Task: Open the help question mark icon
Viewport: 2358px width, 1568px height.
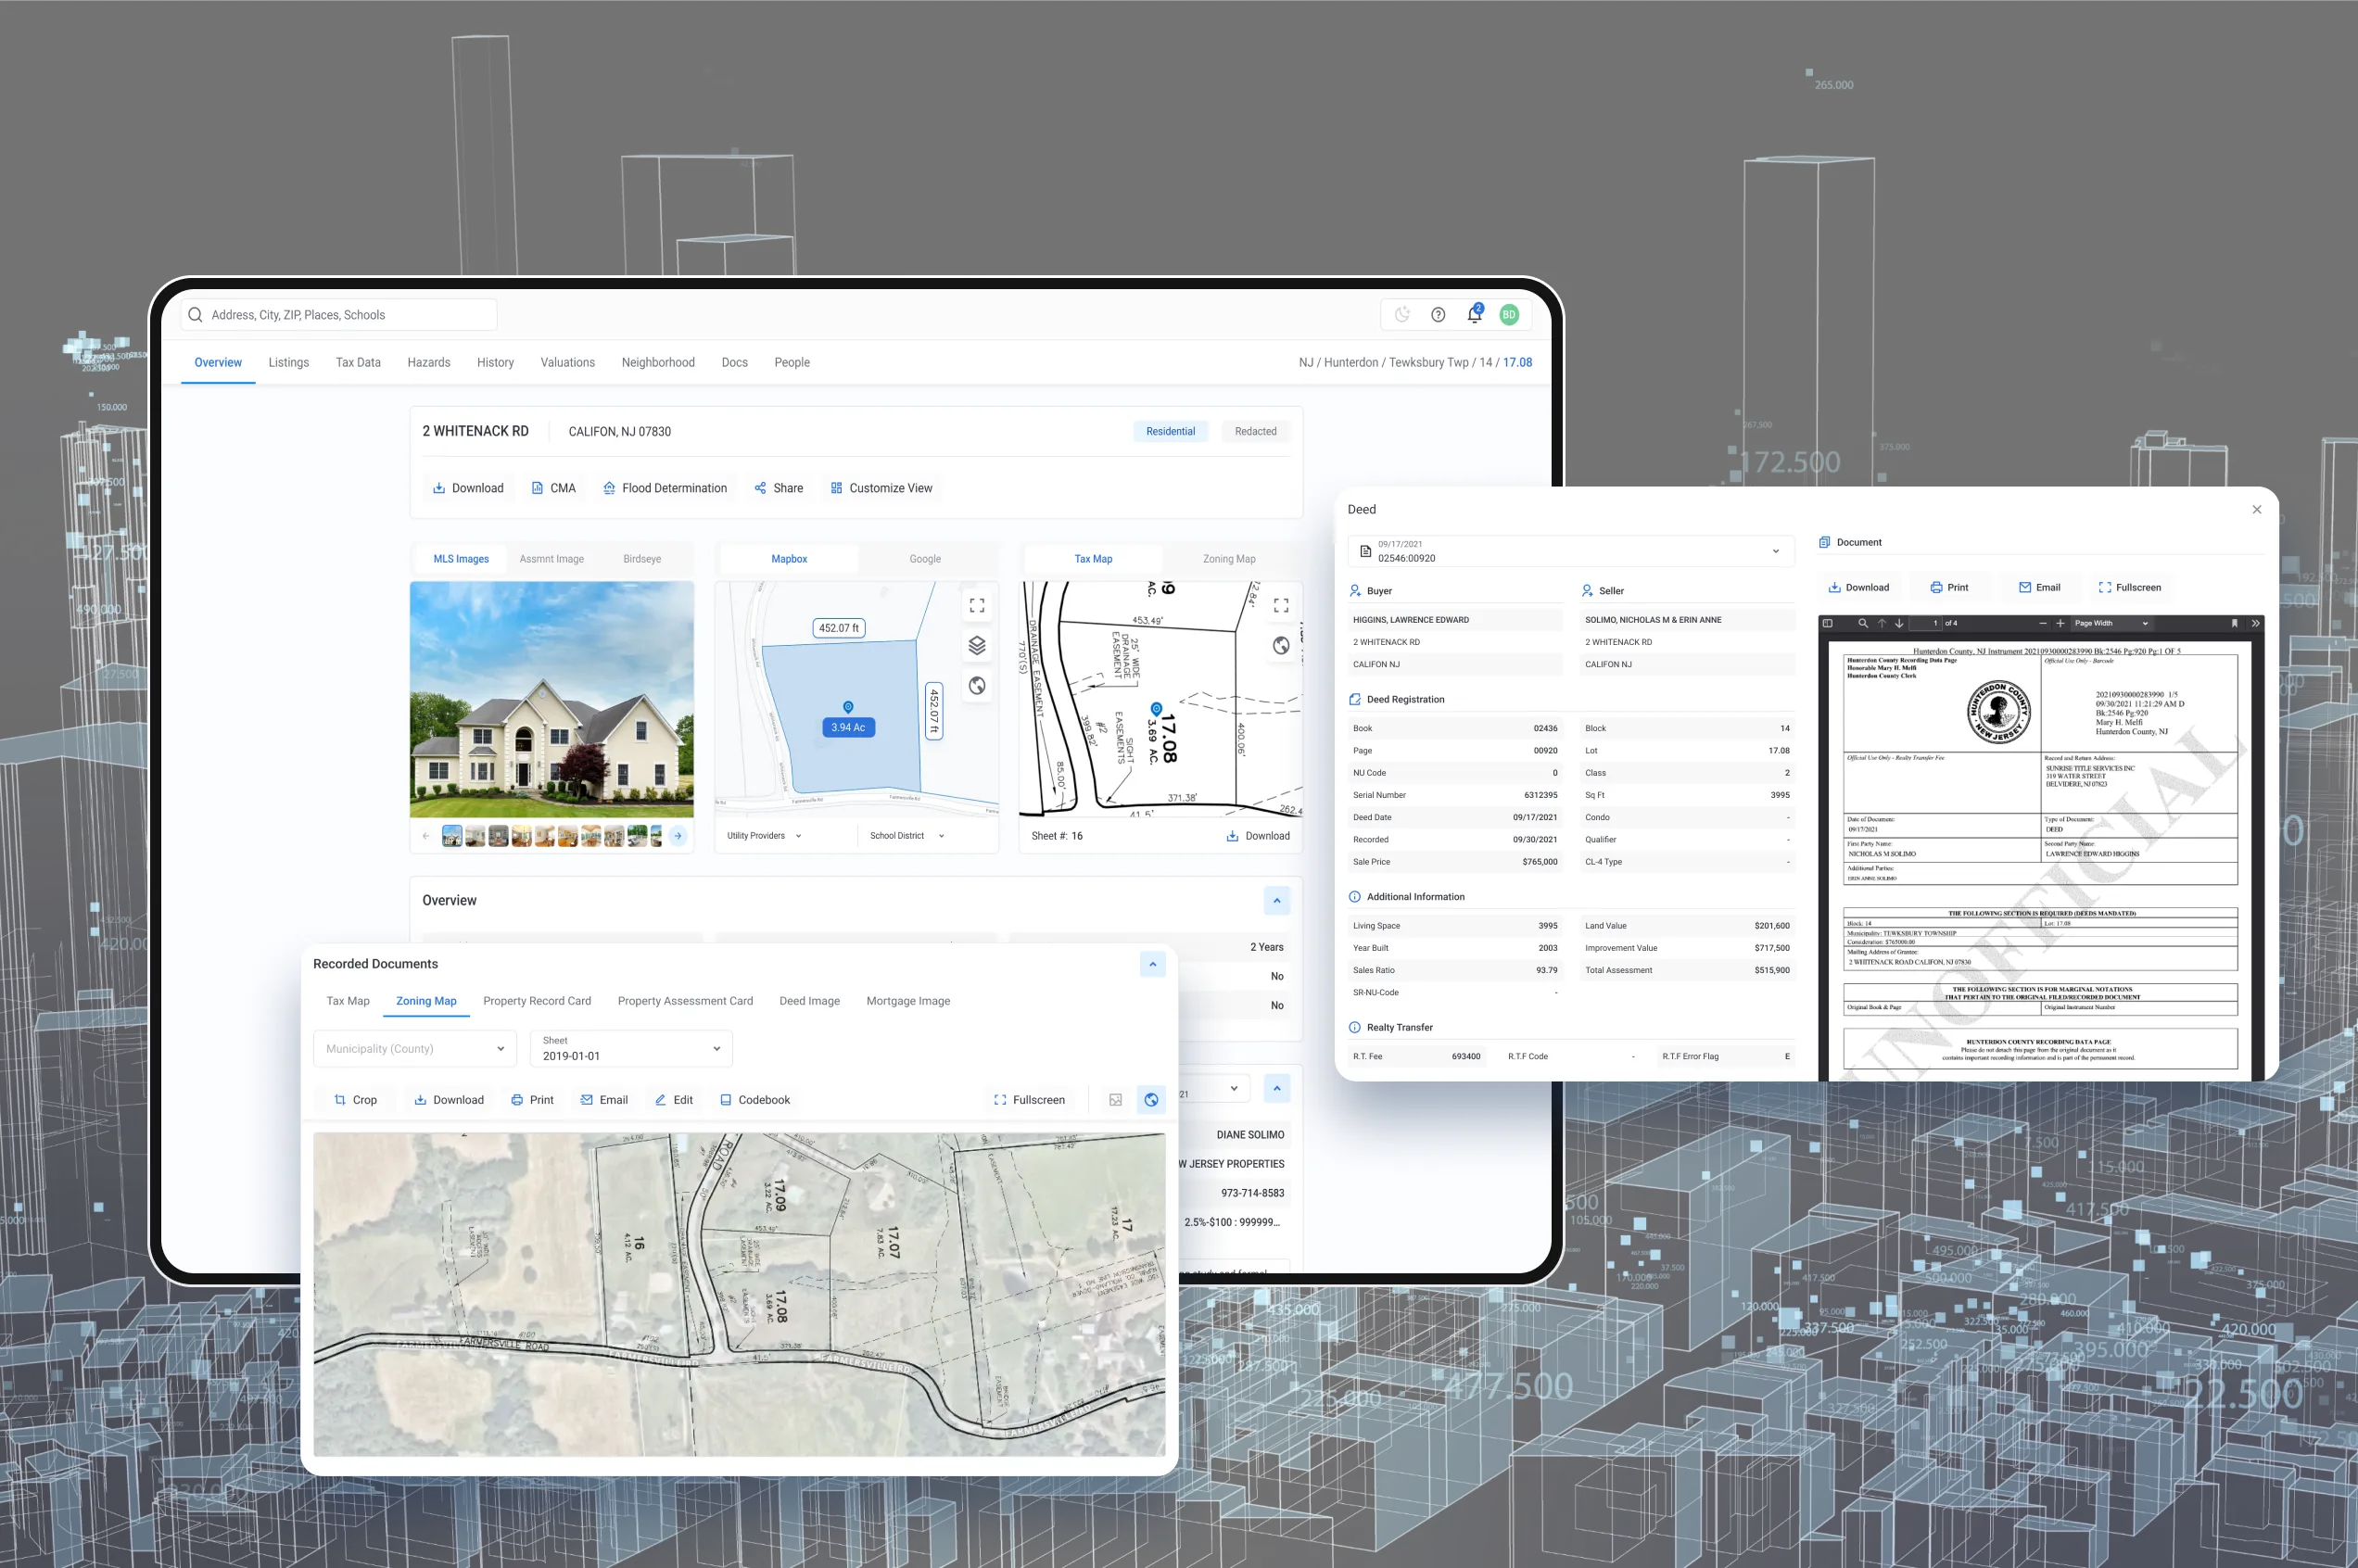Action: pyautogui.click(x=1438, y=315)
